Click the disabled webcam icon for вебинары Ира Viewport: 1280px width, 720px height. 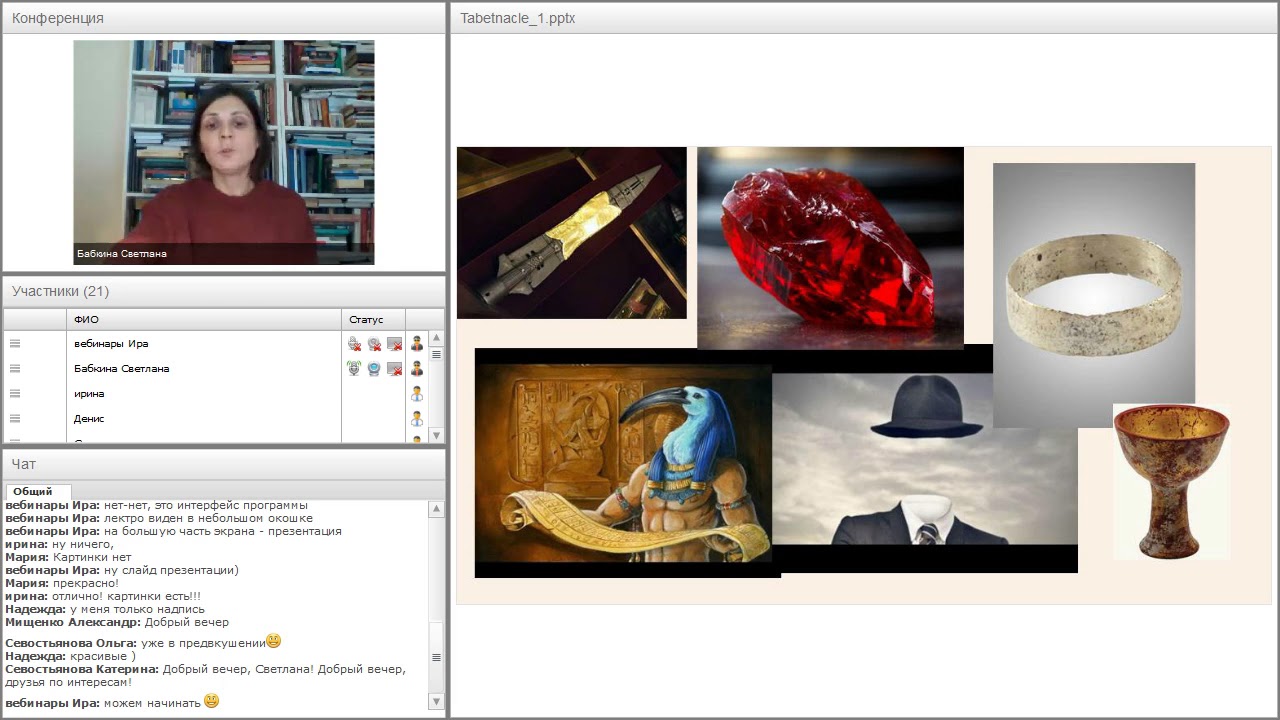[x=374, y=344]
